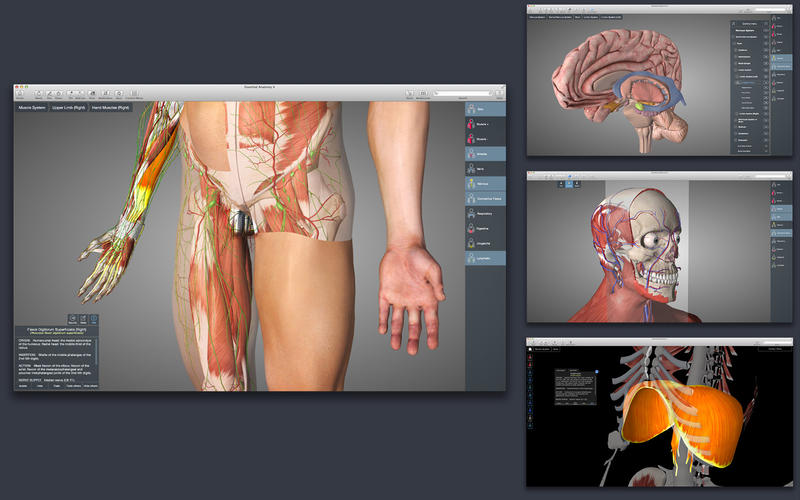
Task: Toggle the Arteries layer
Action: coord(485,154)
